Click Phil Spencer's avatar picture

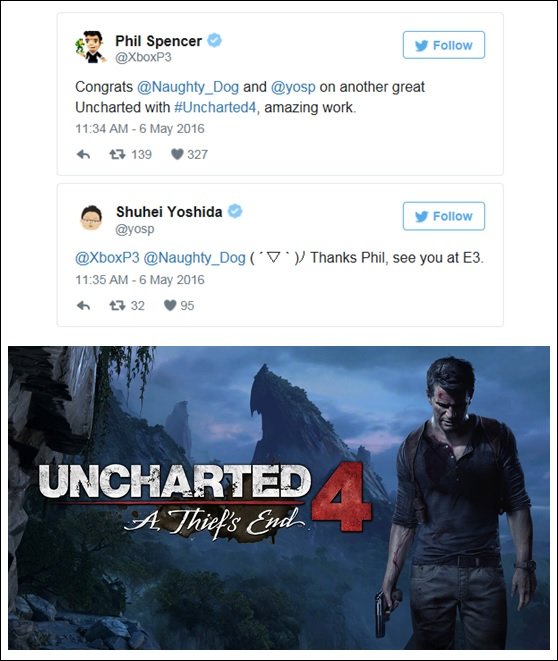point(91,47)
